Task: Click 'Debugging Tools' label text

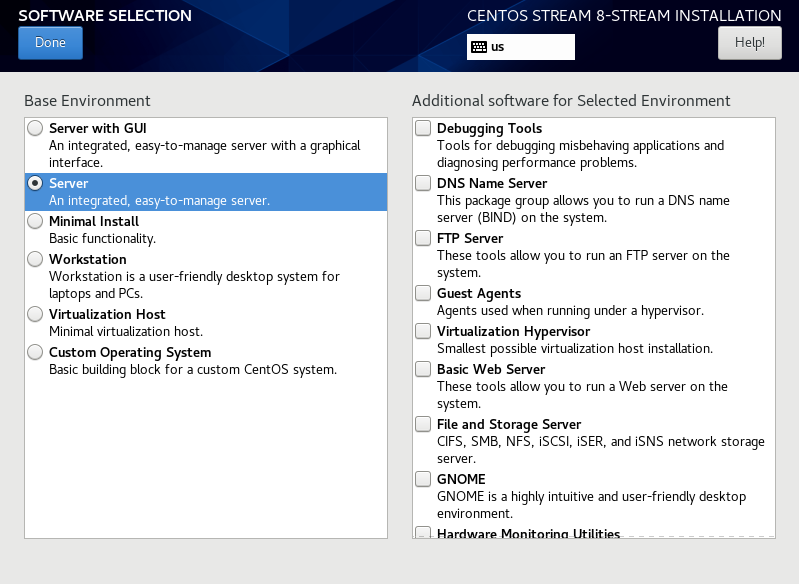Action: (x=489, y=128)
